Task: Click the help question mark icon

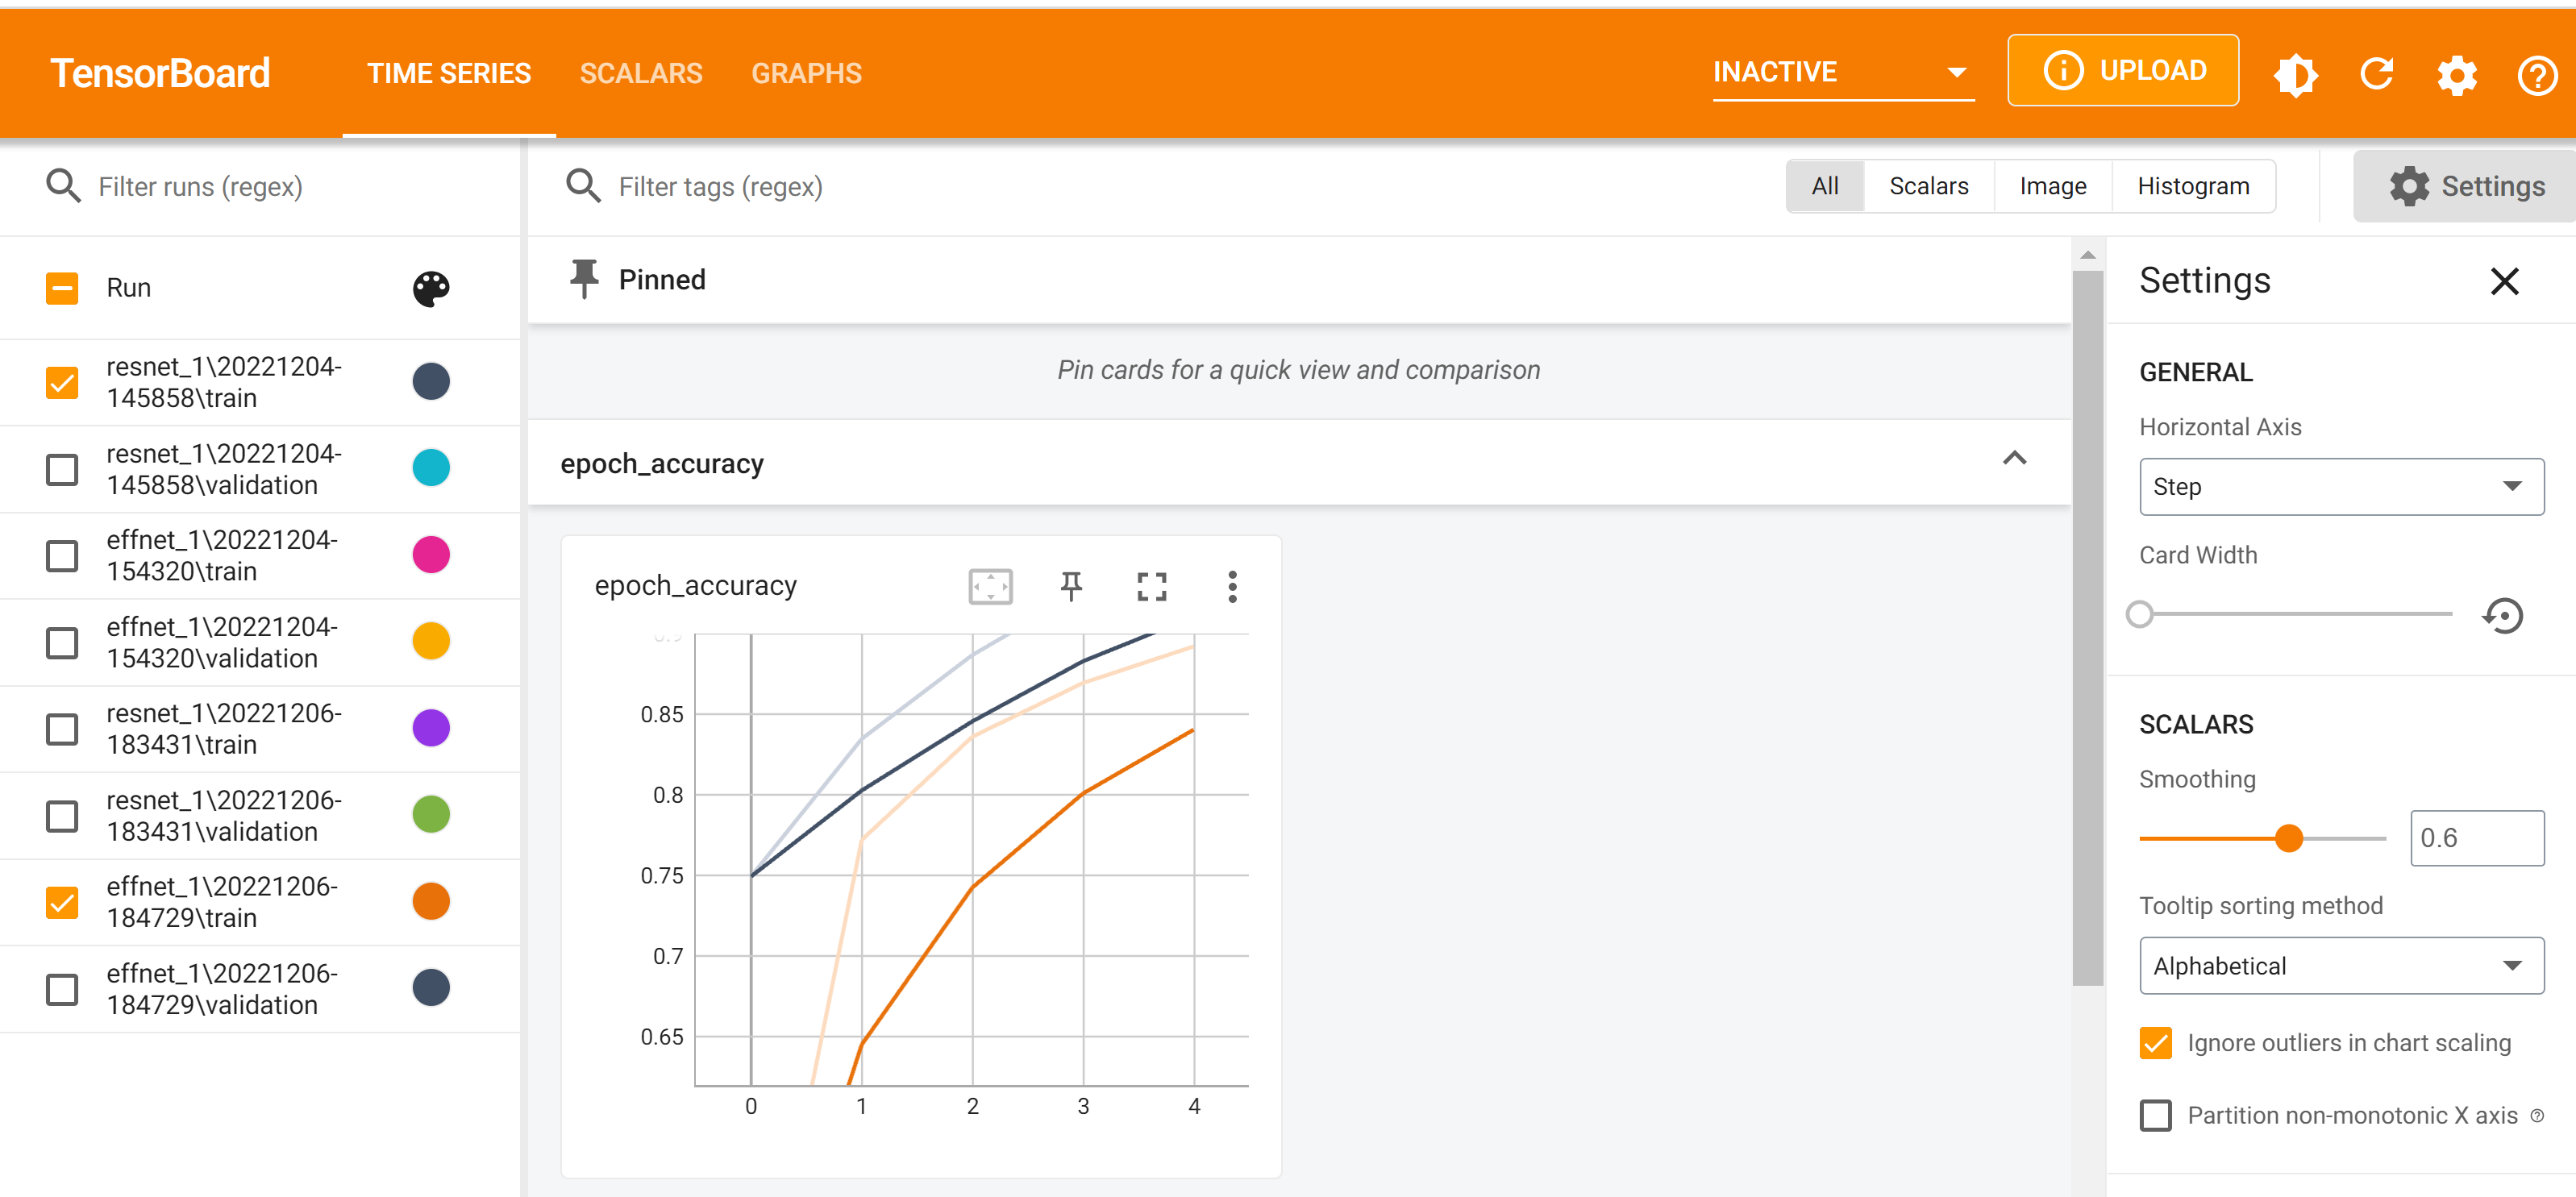Action: pos(2538,73)
